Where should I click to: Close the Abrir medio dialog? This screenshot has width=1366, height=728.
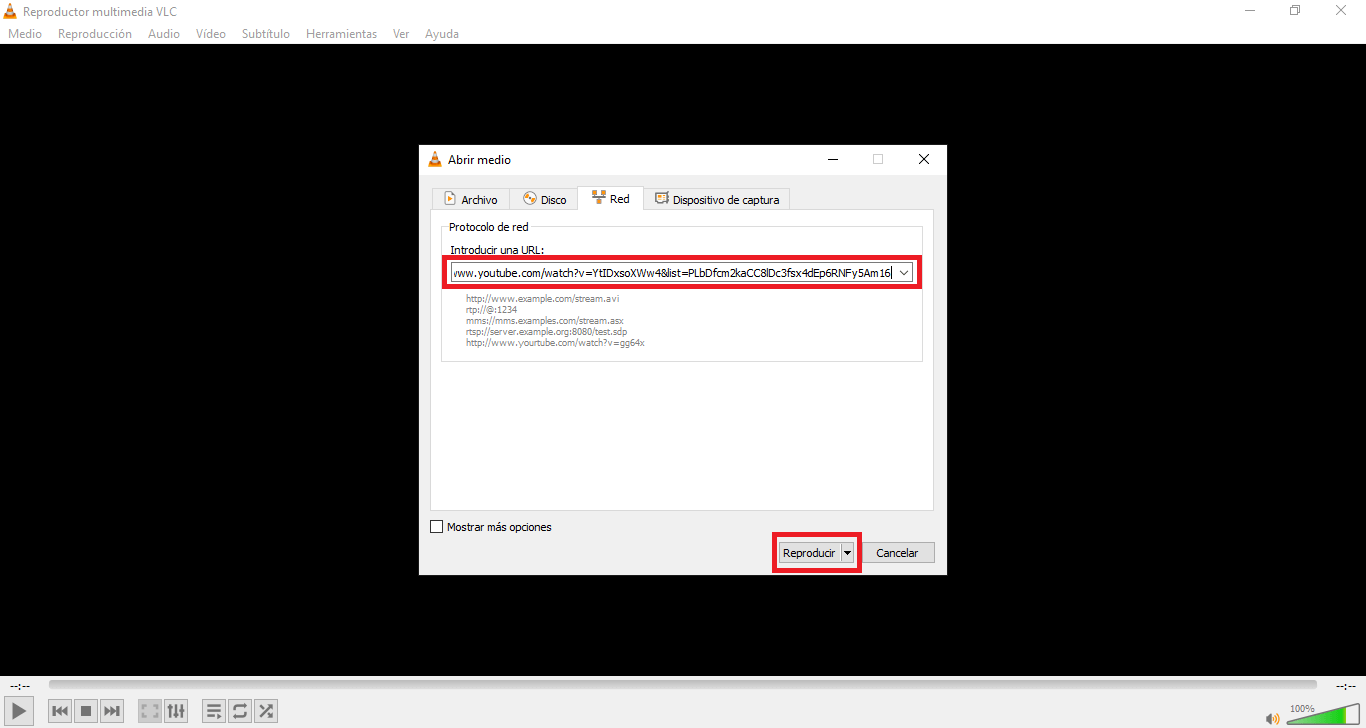click(x=924, y=159)
